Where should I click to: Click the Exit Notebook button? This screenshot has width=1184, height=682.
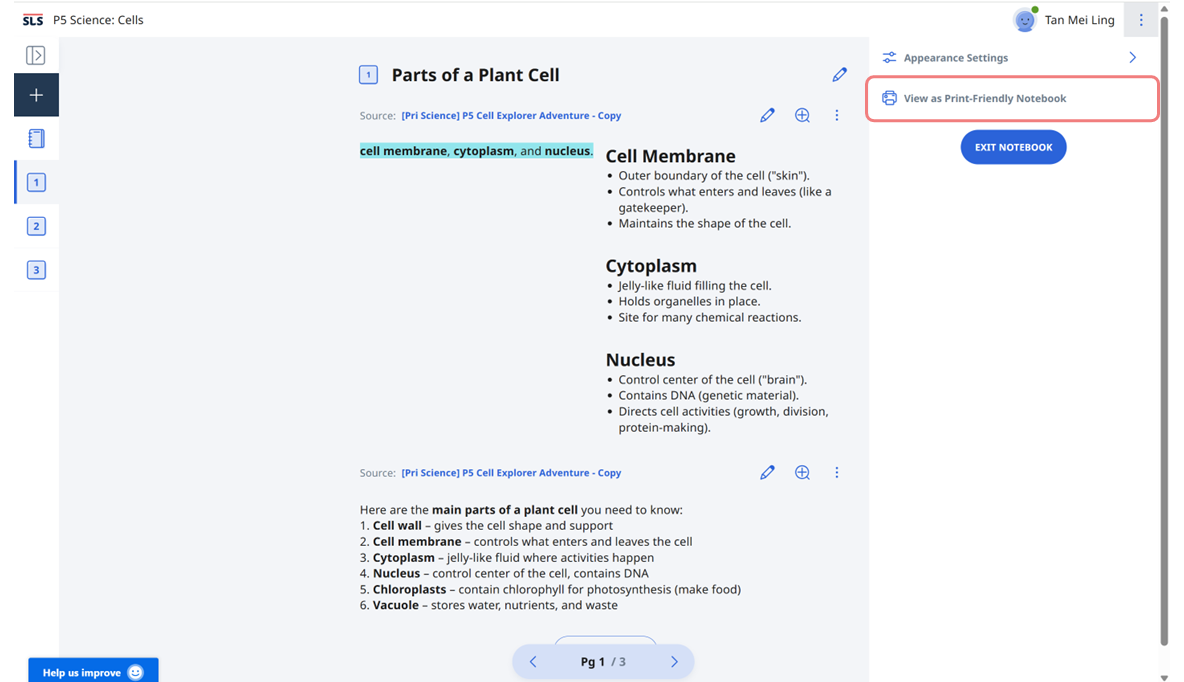click(1013, 147)
